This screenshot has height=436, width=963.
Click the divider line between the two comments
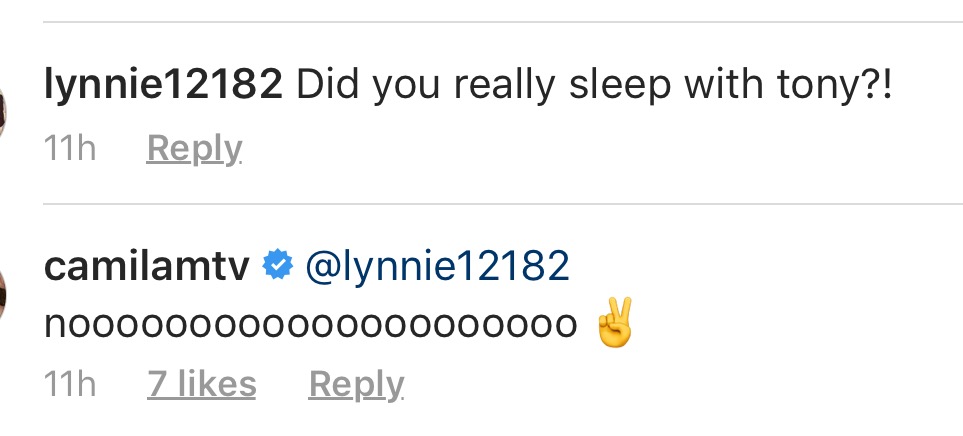coord(503,203)
